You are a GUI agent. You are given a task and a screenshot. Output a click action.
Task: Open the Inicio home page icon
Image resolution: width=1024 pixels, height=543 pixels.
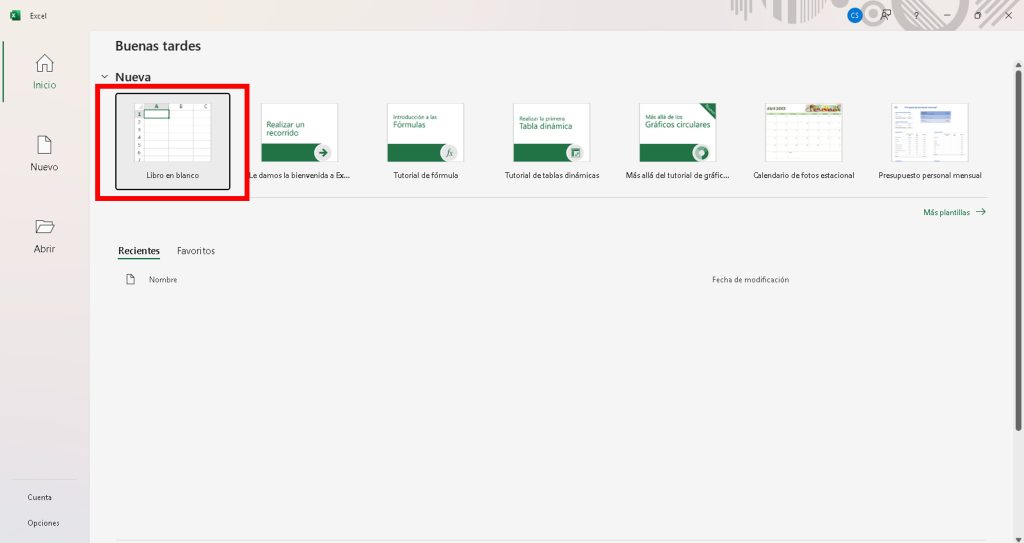pos(44,65)
